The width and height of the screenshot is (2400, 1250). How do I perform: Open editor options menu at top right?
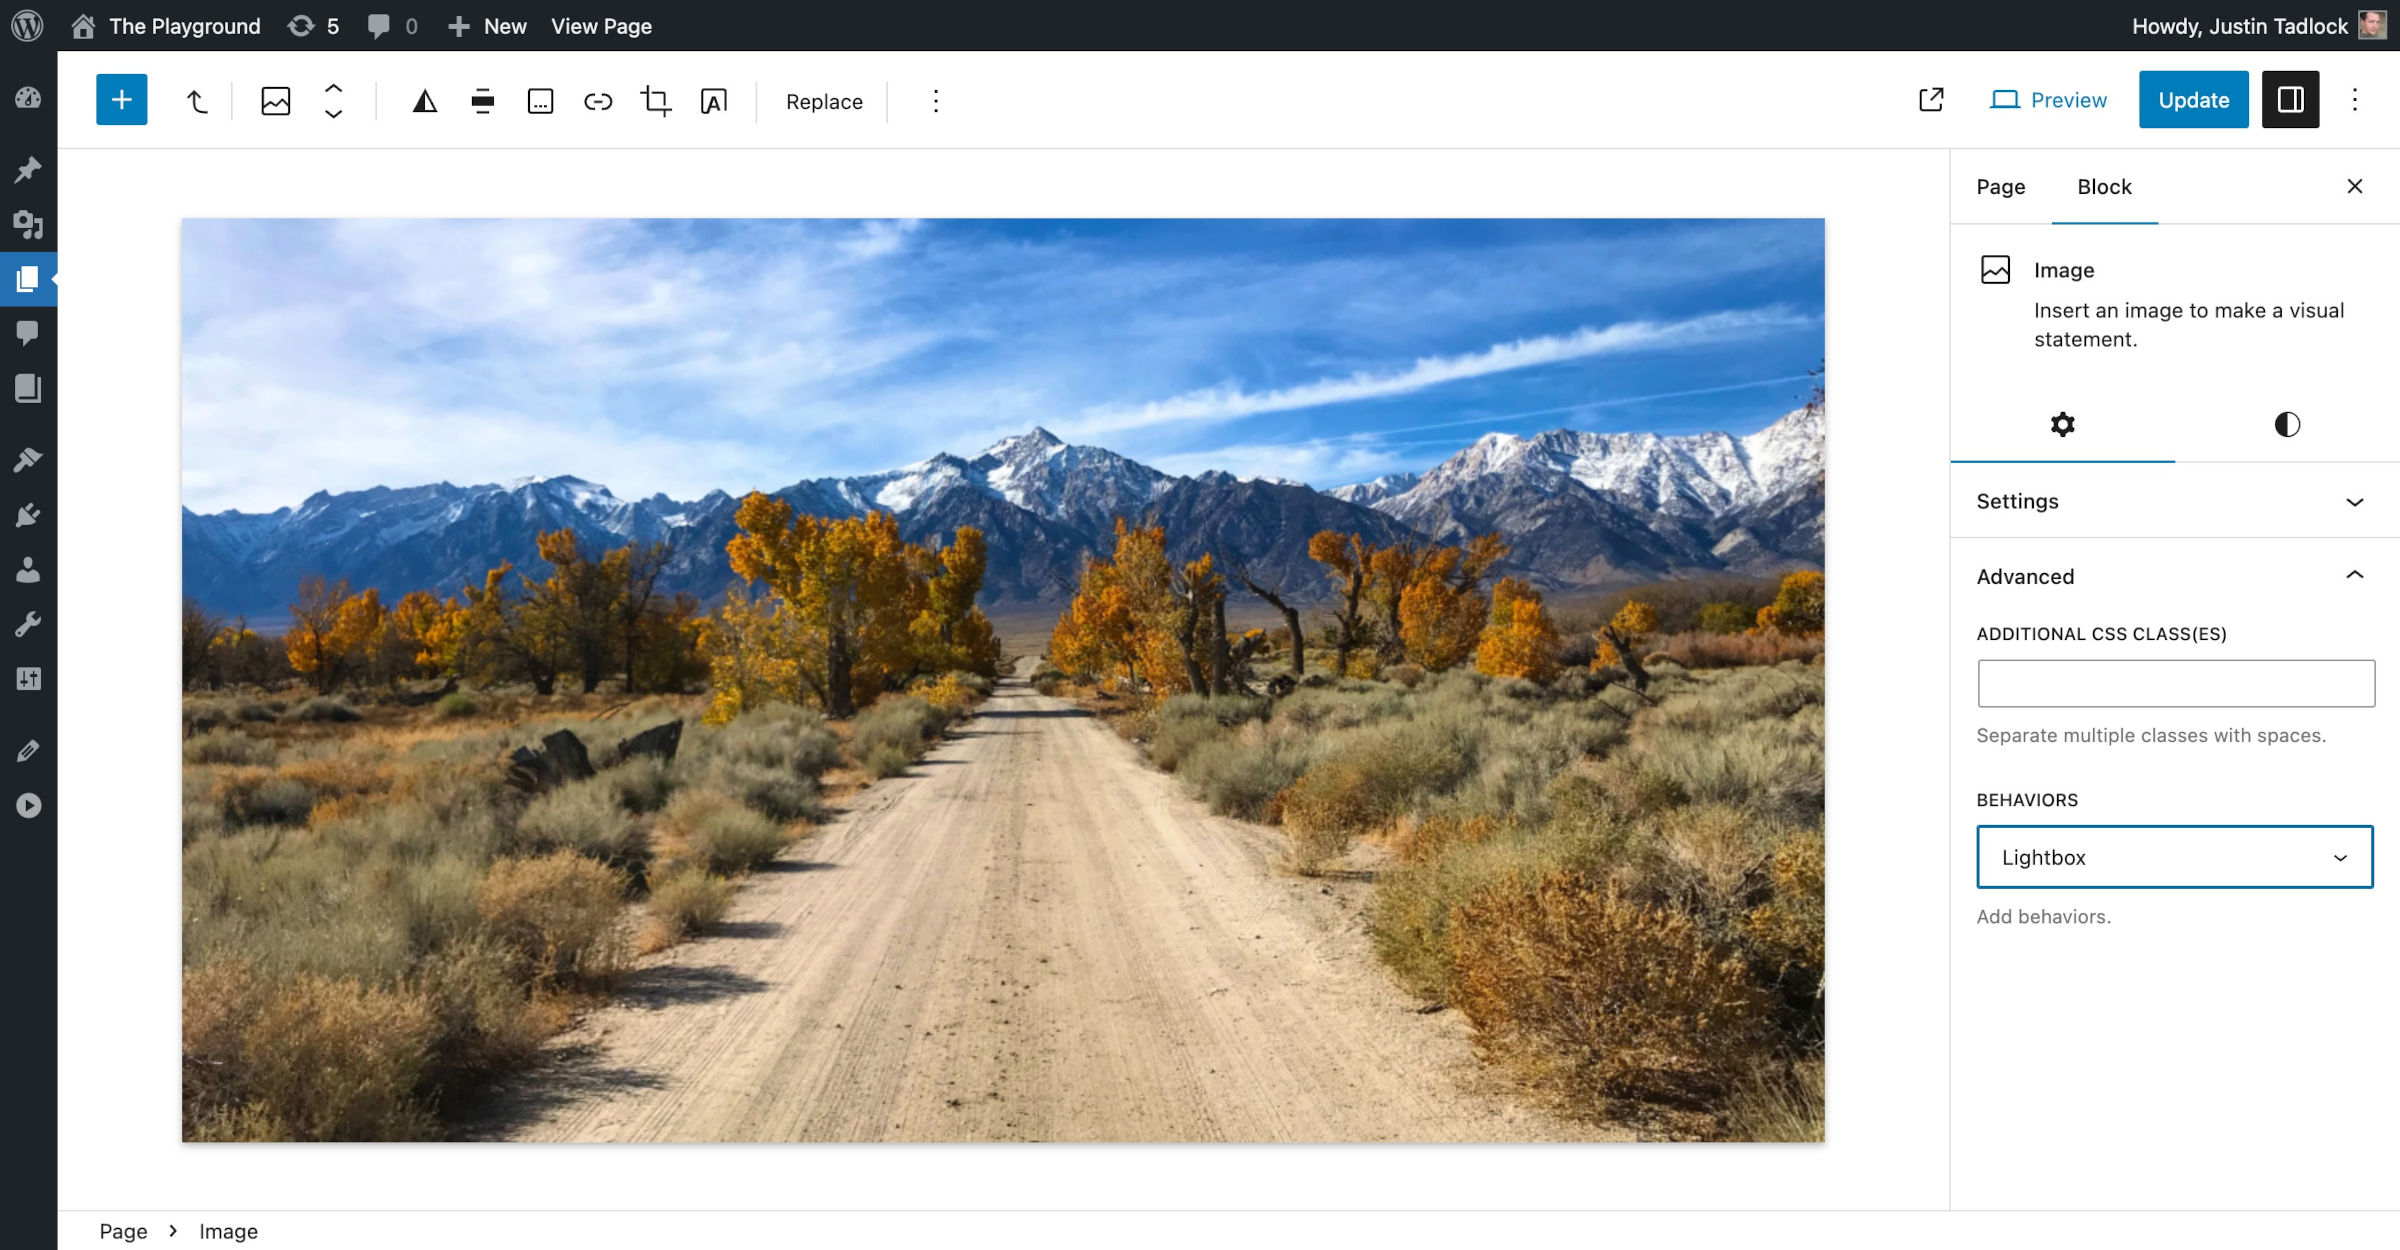pos(2355,99)
